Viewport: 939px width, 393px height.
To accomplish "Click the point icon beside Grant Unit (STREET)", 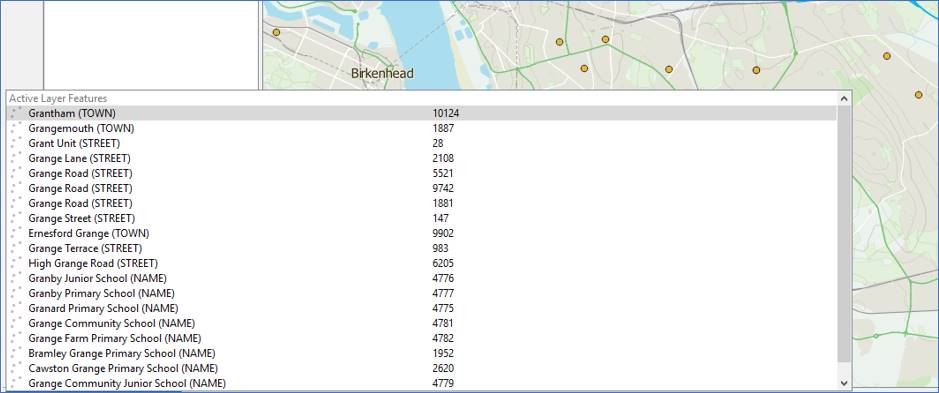I will coord(16,143).
